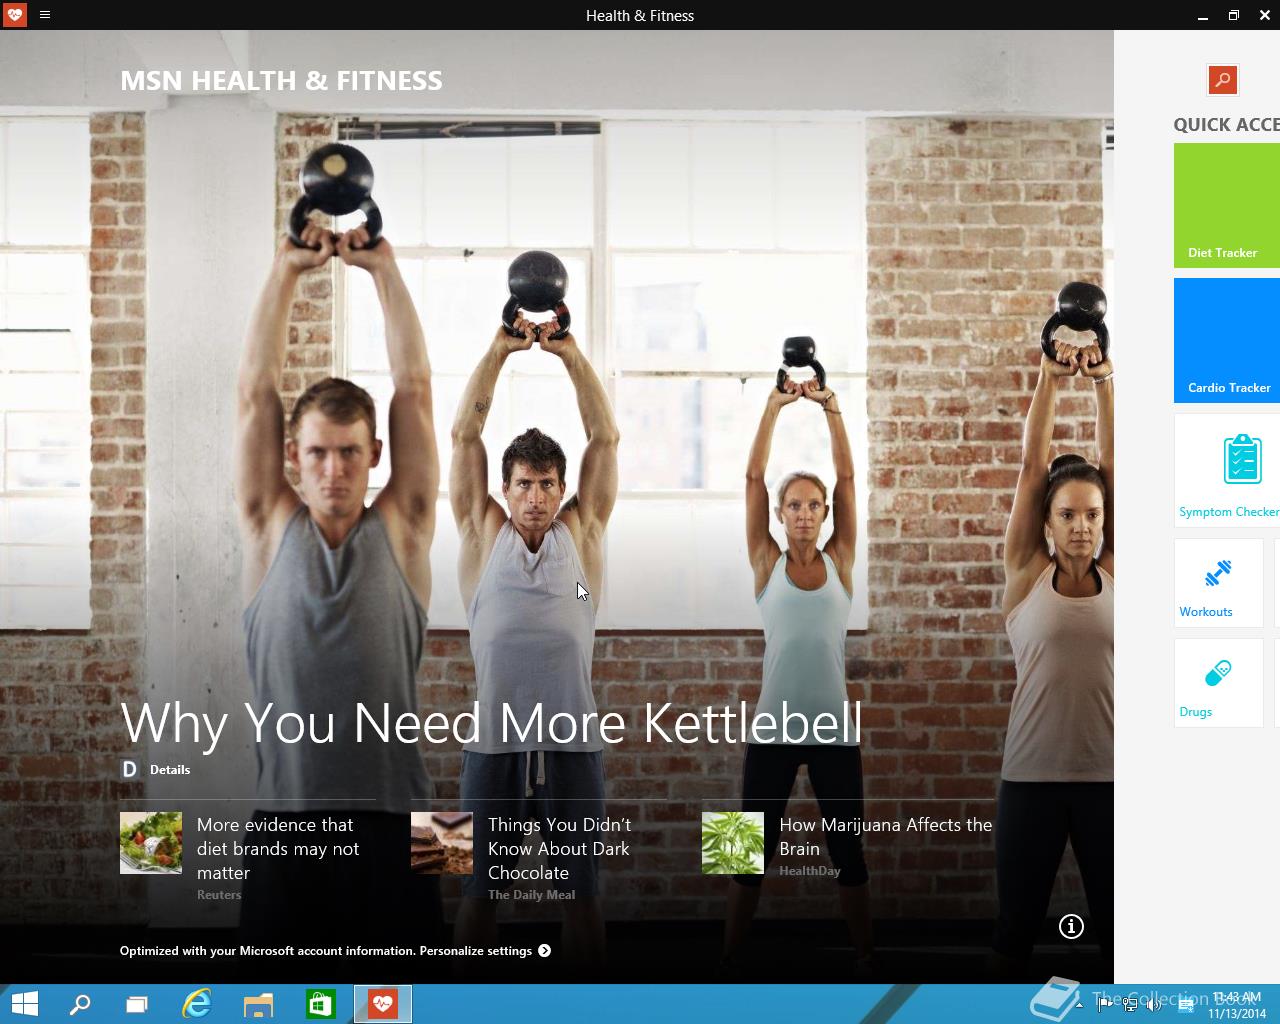Open headline Why You Need More Kettlebell
Viewport: 1280px width, 1024px height.
(491, 722)
